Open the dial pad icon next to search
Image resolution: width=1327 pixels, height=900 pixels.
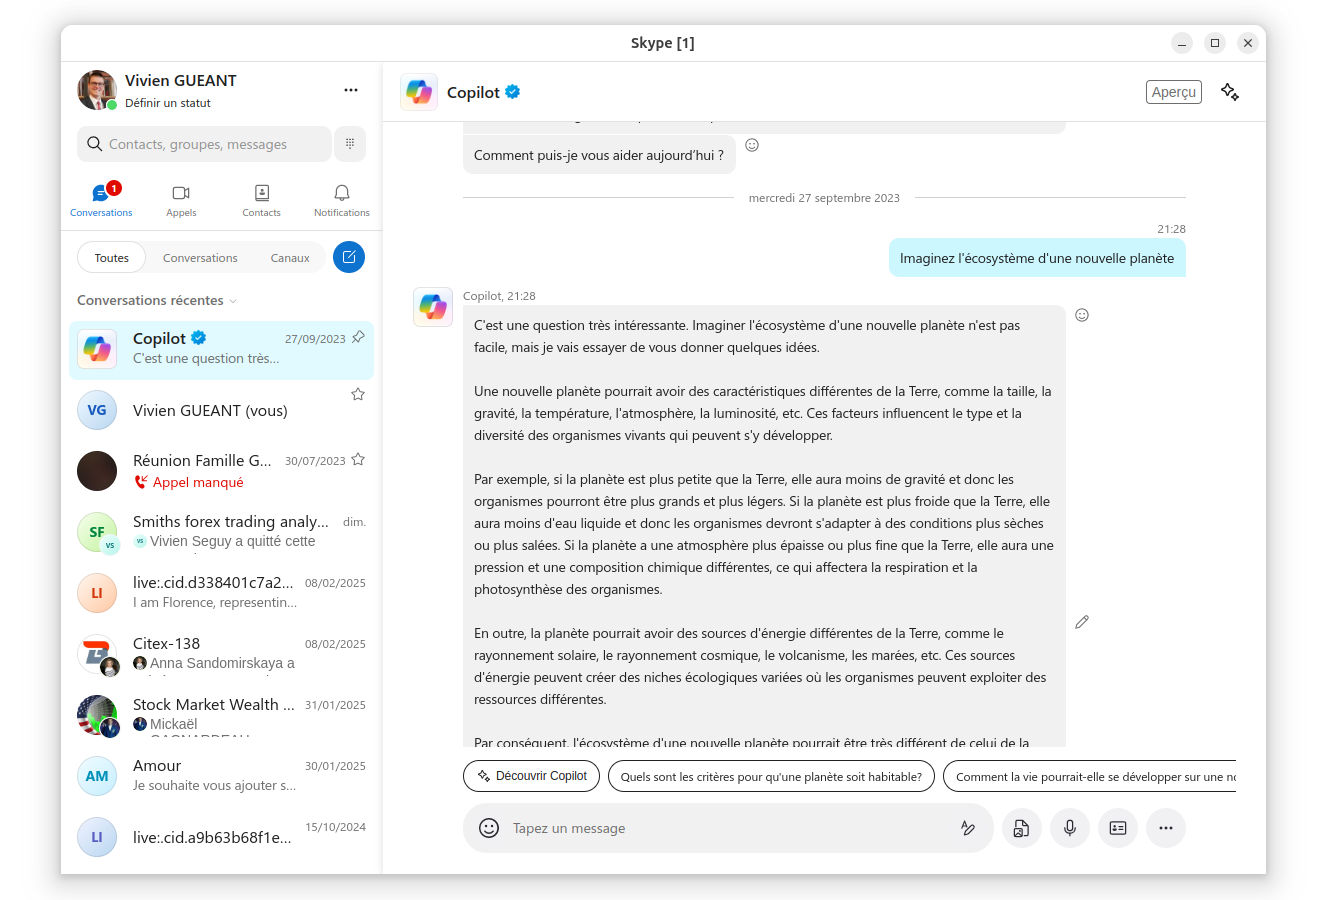tap(350, 144)
